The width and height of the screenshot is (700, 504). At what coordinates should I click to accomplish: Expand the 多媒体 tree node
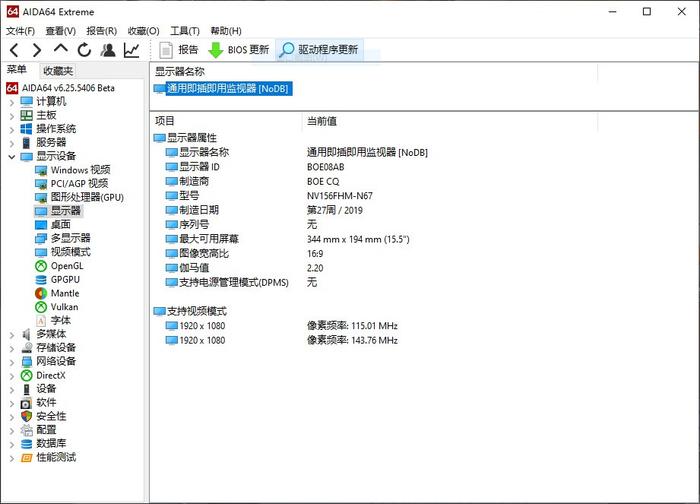point(12,334)
